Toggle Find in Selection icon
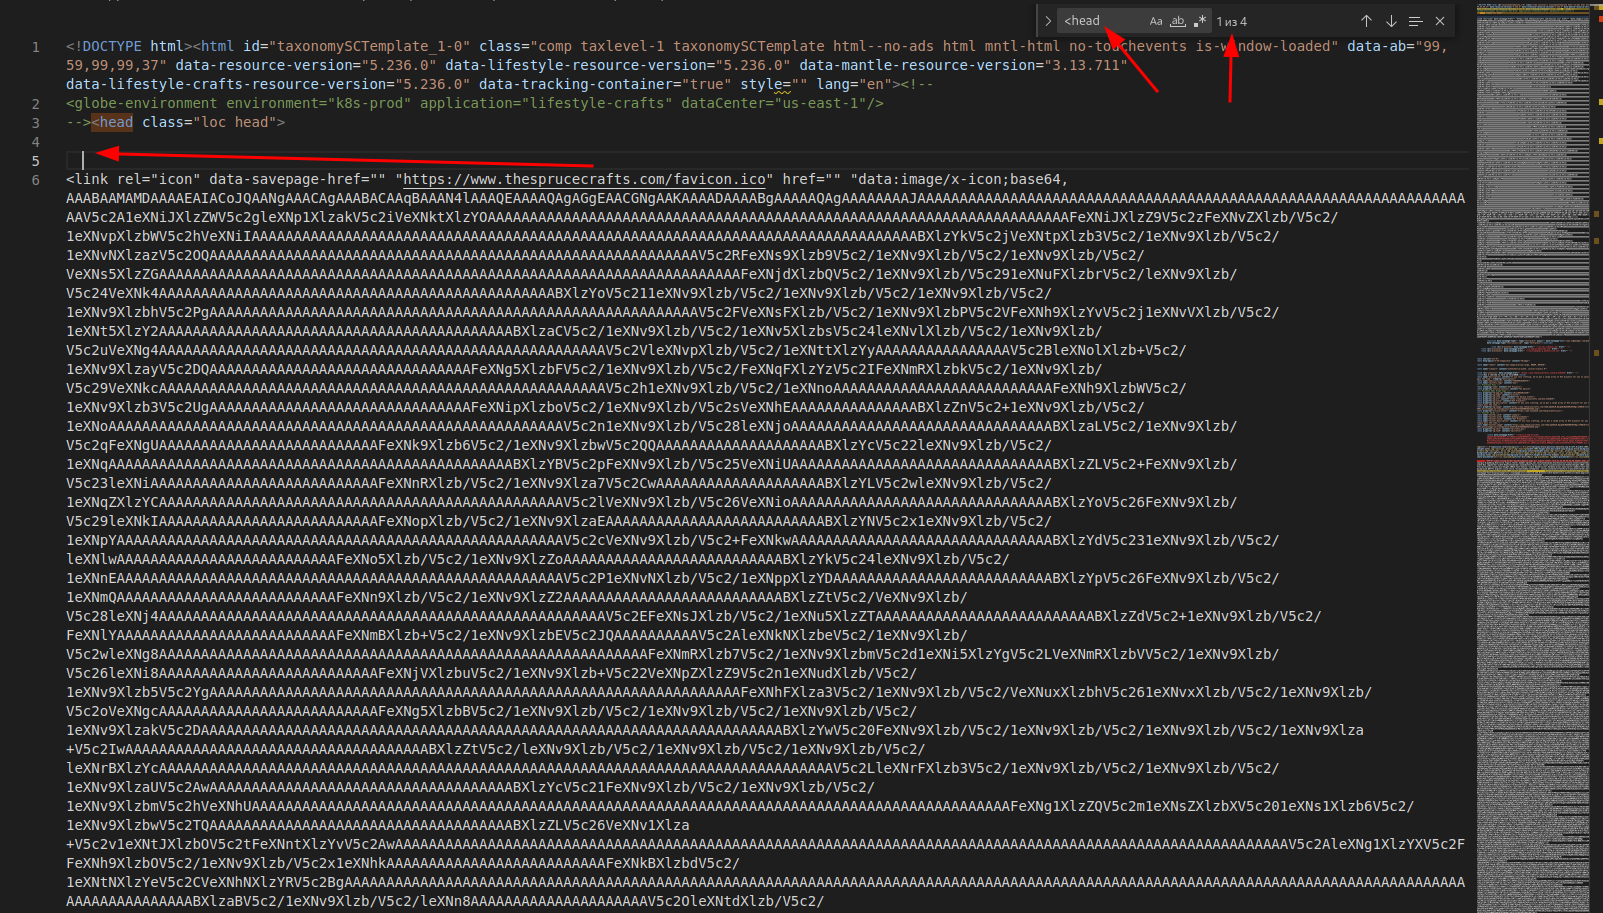This screenshot has width=1603, height=913. click(x=1415, y=21)
